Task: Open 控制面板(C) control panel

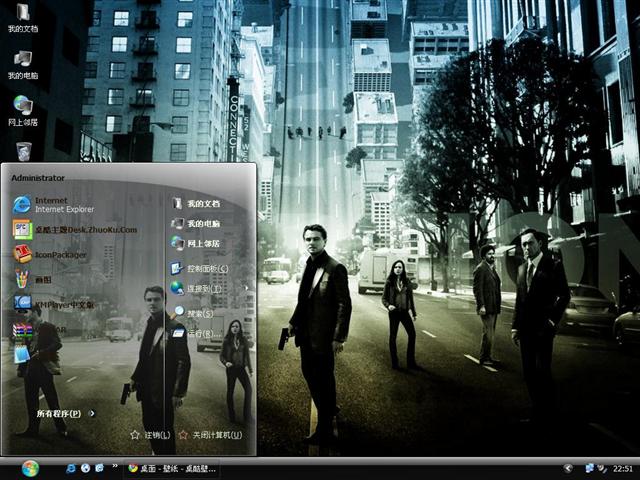Action: tap(200, 269)
